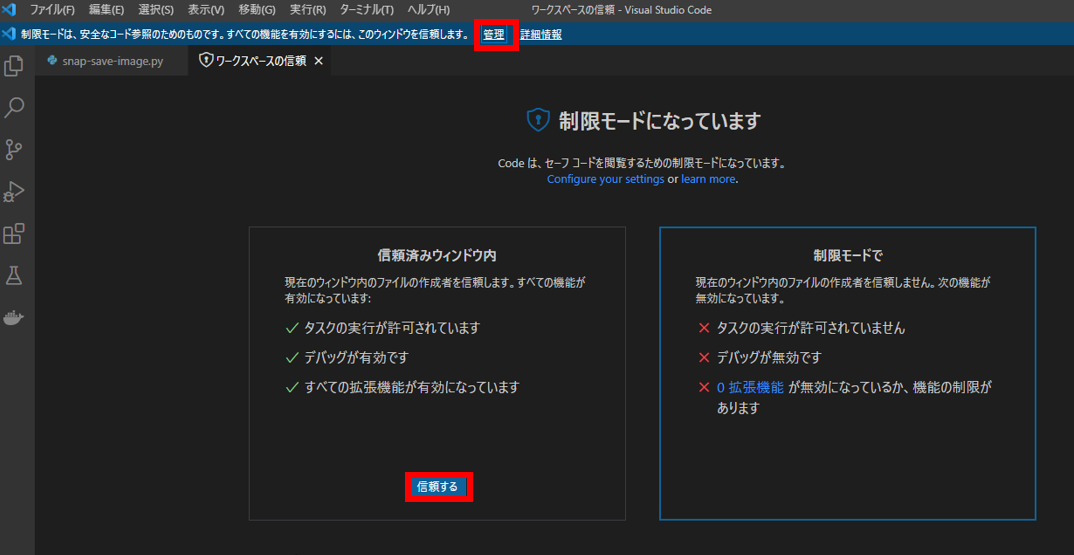
Task: Open the 実行(R) menu
Action: [308, 10]
